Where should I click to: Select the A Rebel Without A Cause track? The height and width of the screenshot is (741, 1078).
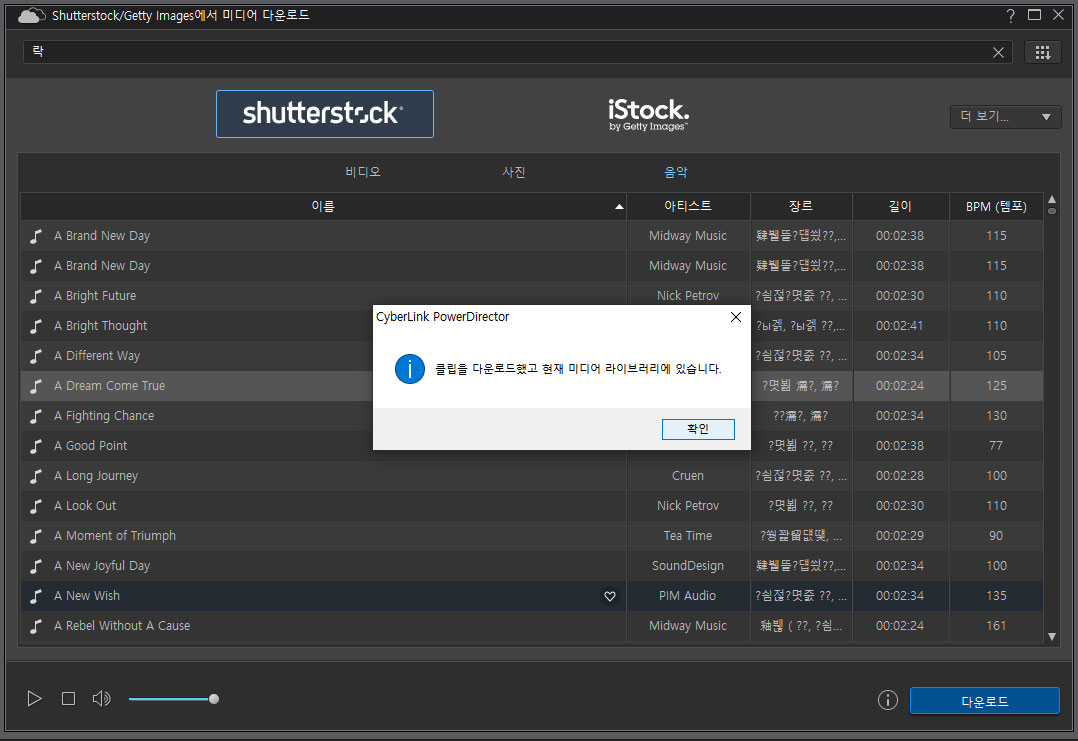click(323, 626)
